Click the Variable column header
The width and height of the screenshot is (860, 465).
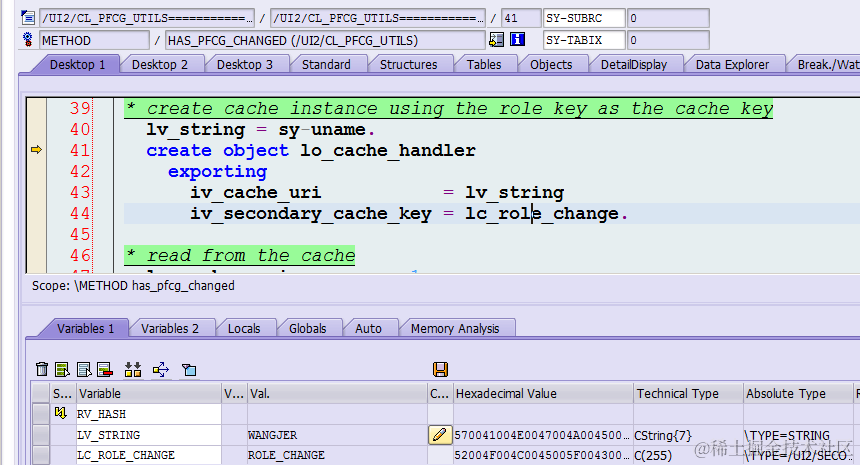149,393
